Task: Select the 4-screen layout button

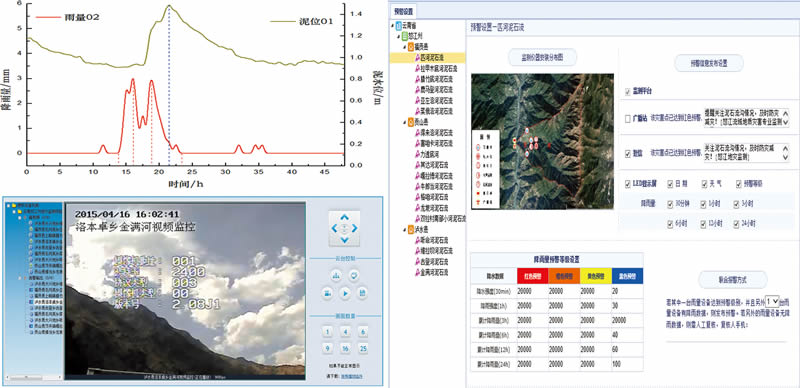Action: (345, 332)
